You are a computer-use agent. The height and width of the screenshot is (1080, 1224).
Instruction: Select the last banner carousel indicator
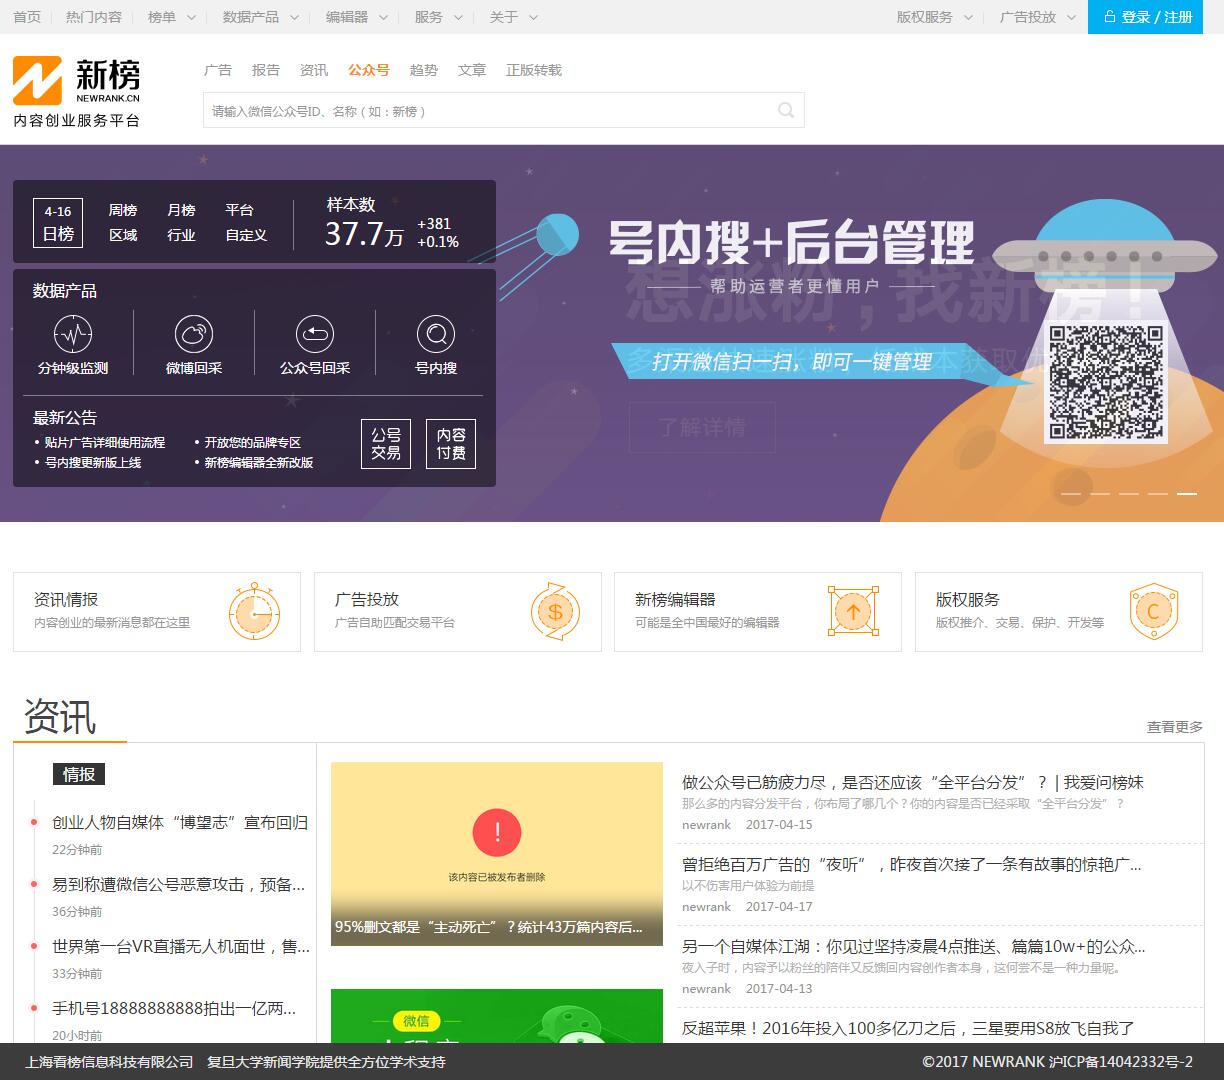point(1187,494)
